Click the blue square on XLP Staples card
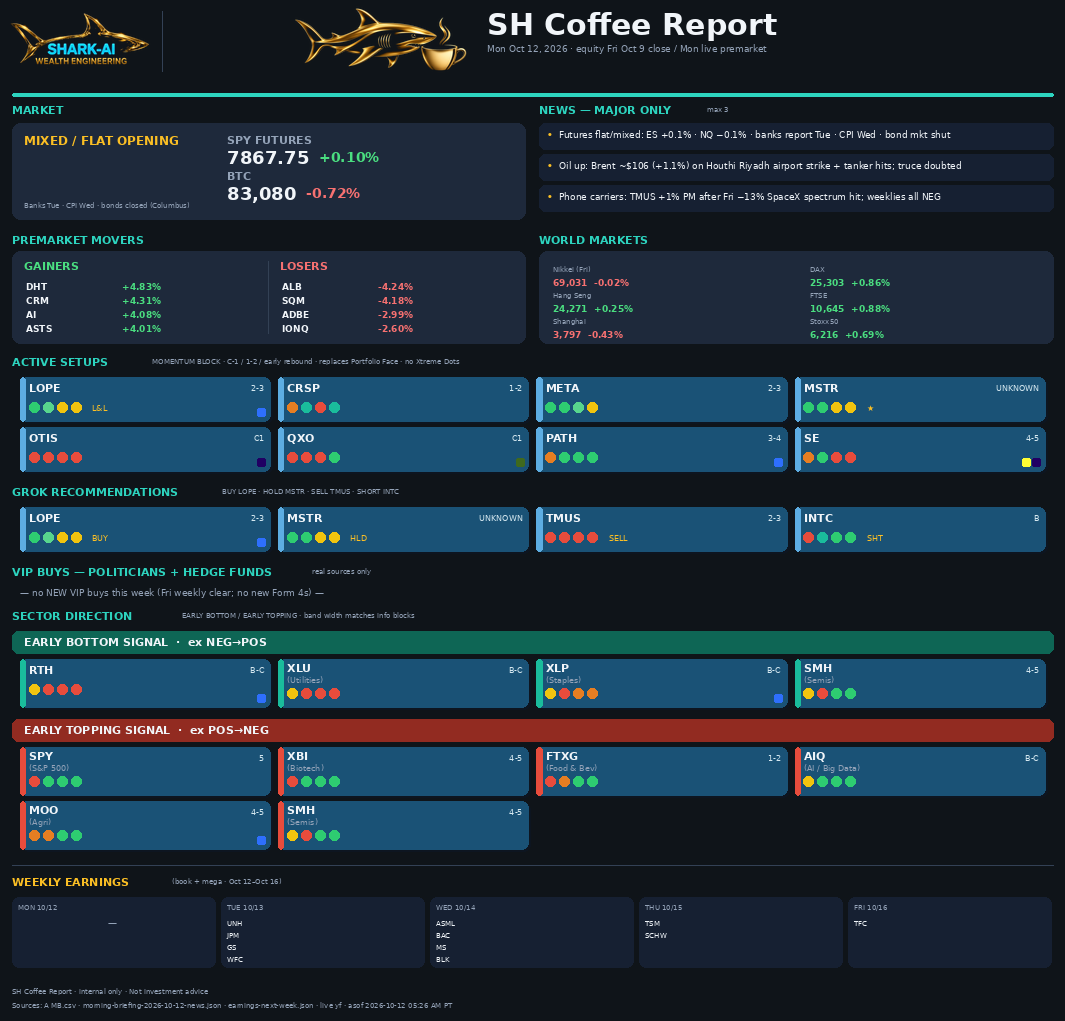The image size is (1065, 1021). pos(778,698)
